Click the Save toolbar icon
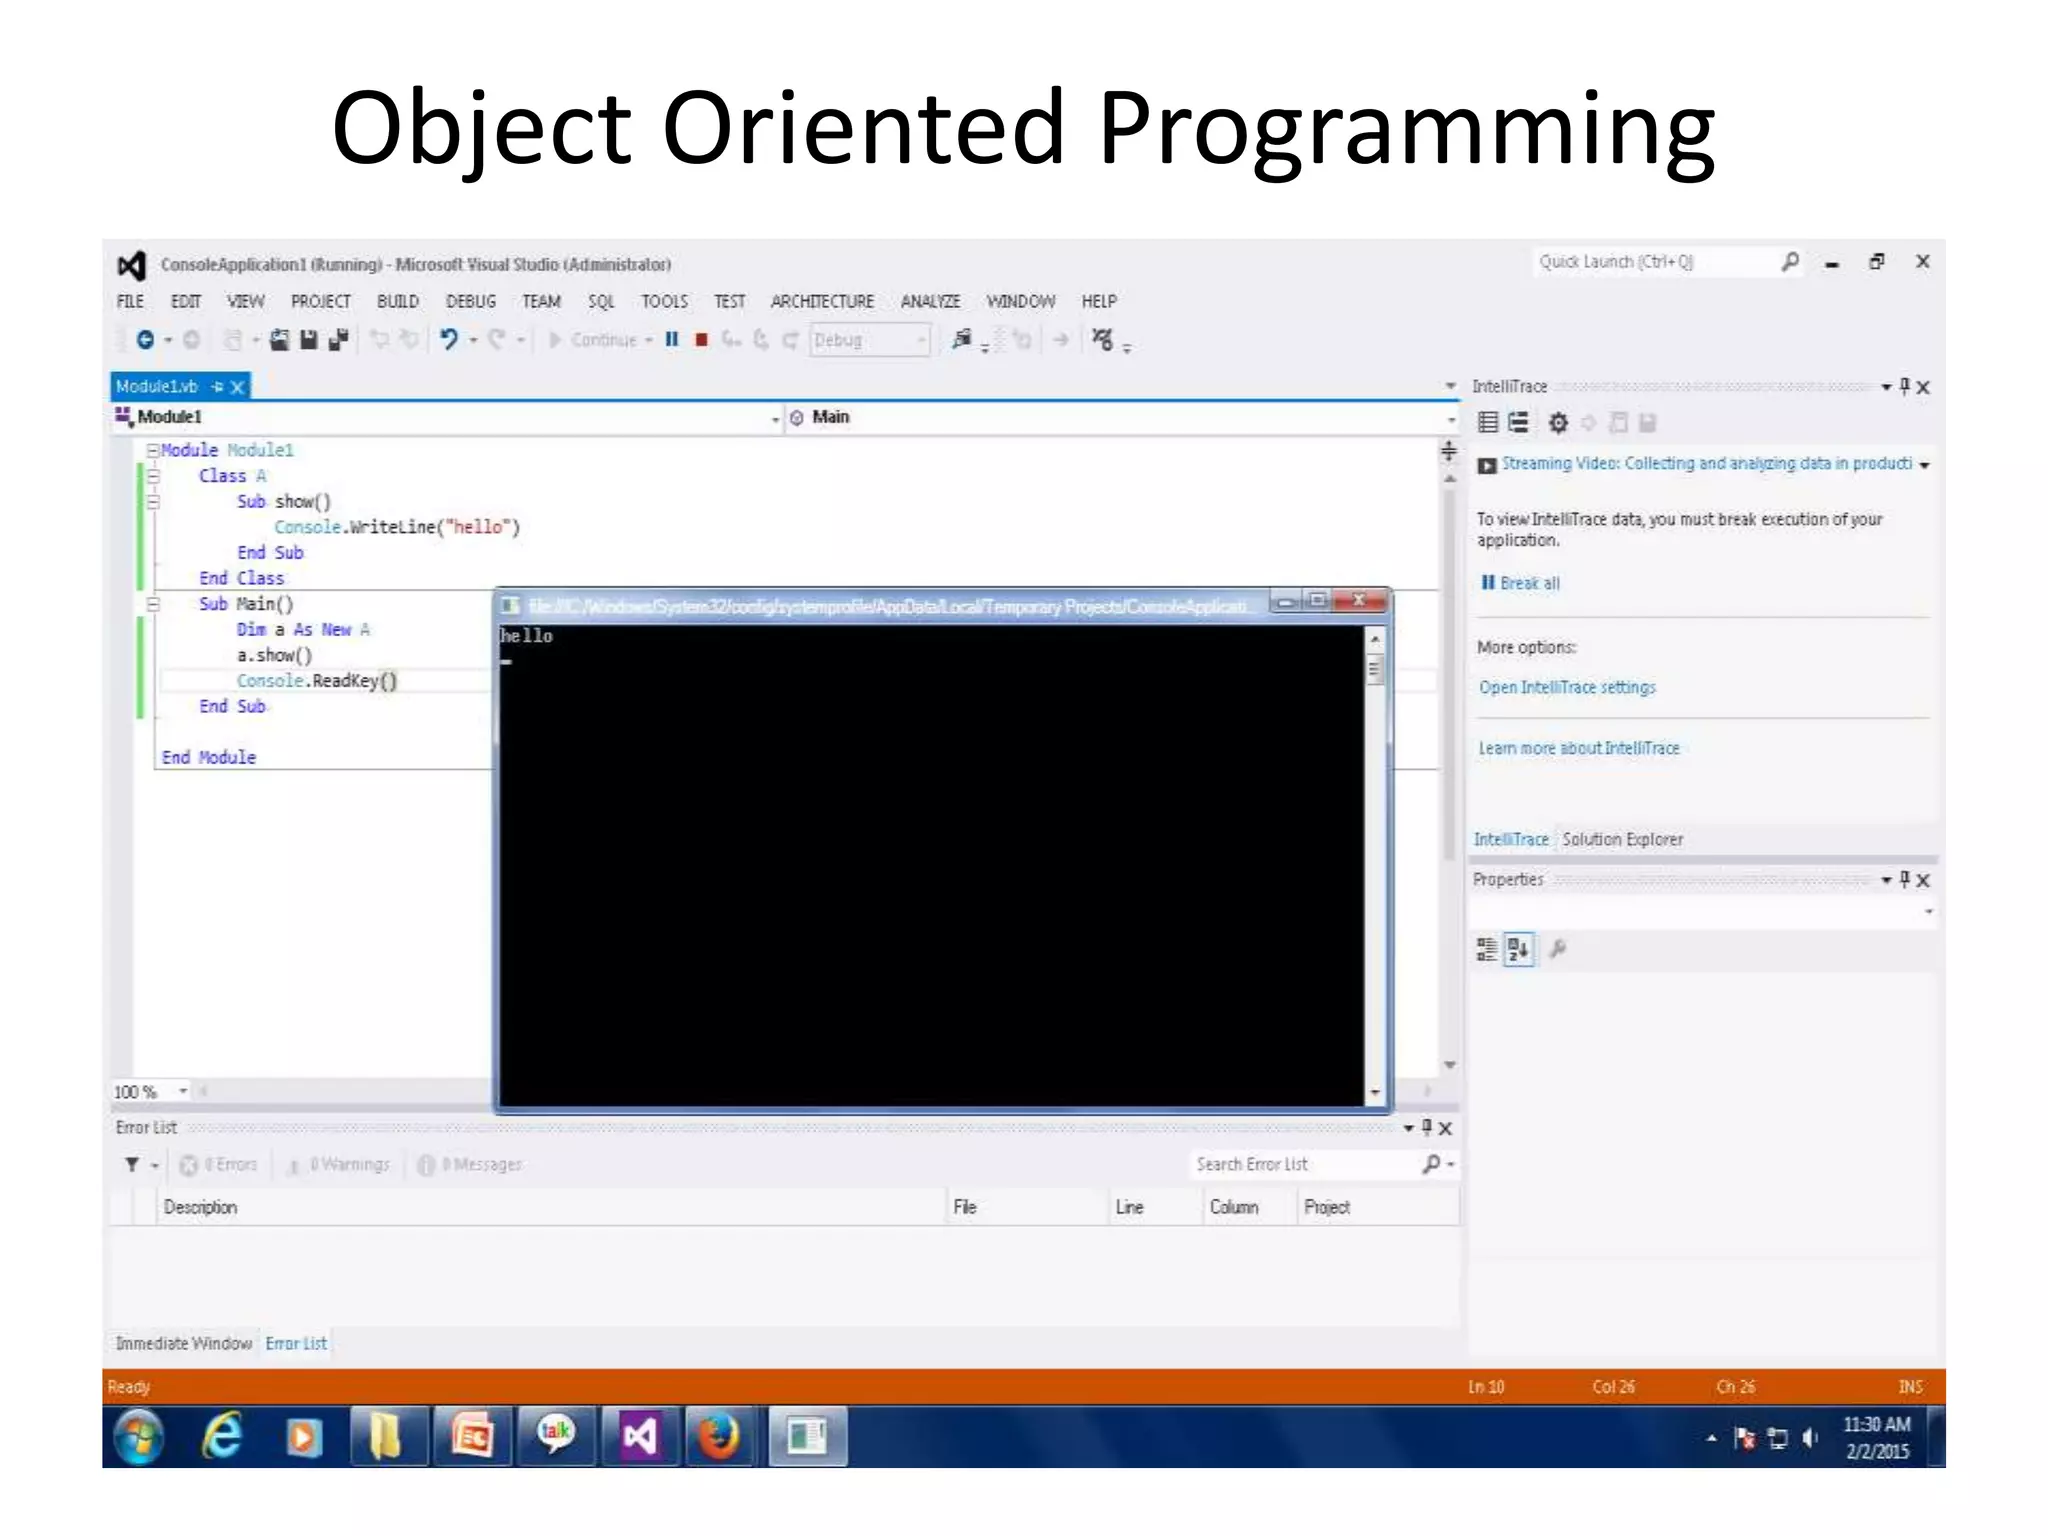 coord(308,340)
